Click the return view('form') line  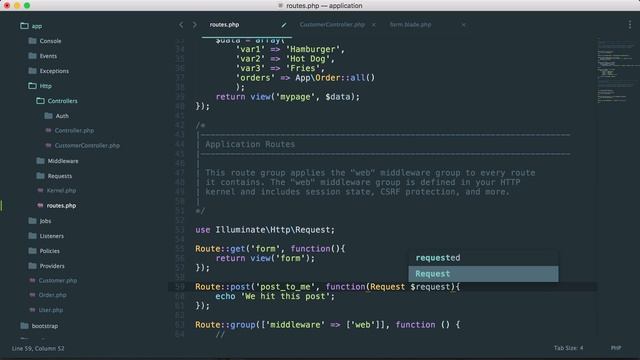click(265, 258)
